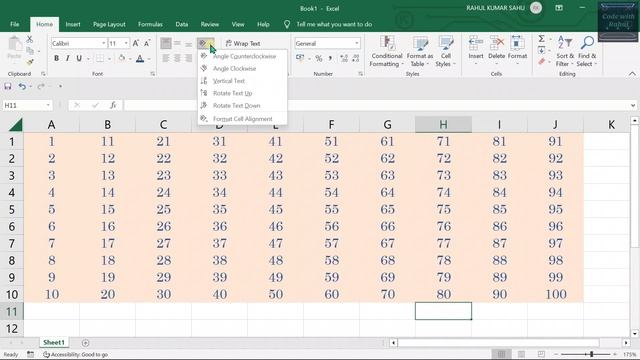Switch to the Insert tab
This screenshot has height=360, width=640.
pyautogui.click(x=73, y=24)
